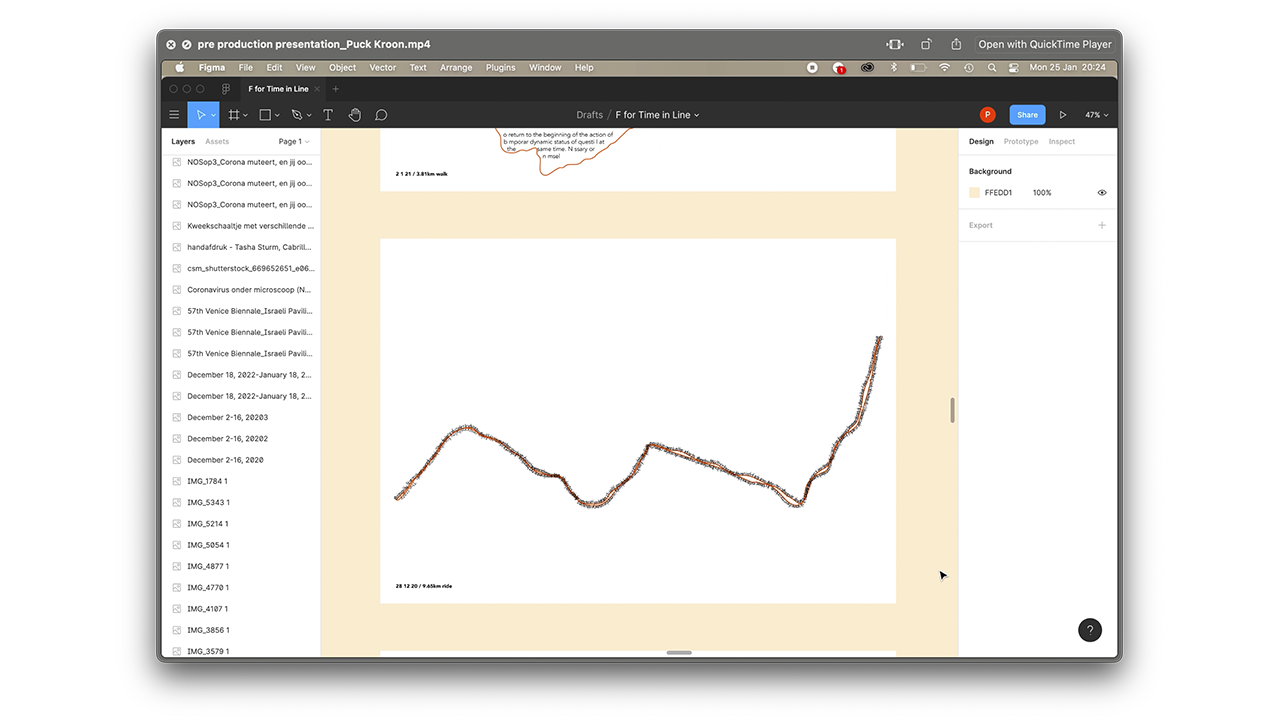Open the Wi-Fi menu bar icon
Screen dimensions: 1280x720
944,68
